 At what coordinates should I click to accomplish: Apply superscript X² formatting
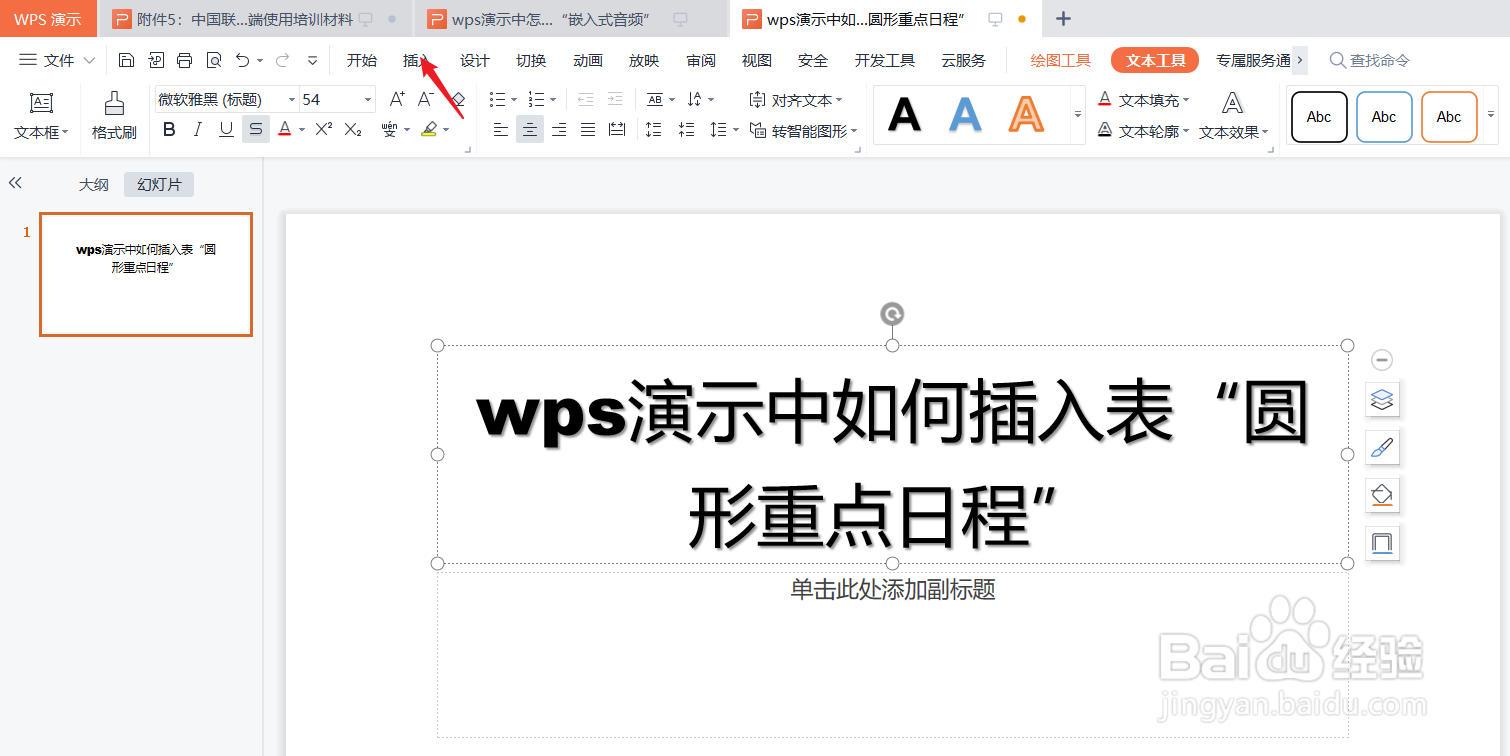(x=323, y=129)
